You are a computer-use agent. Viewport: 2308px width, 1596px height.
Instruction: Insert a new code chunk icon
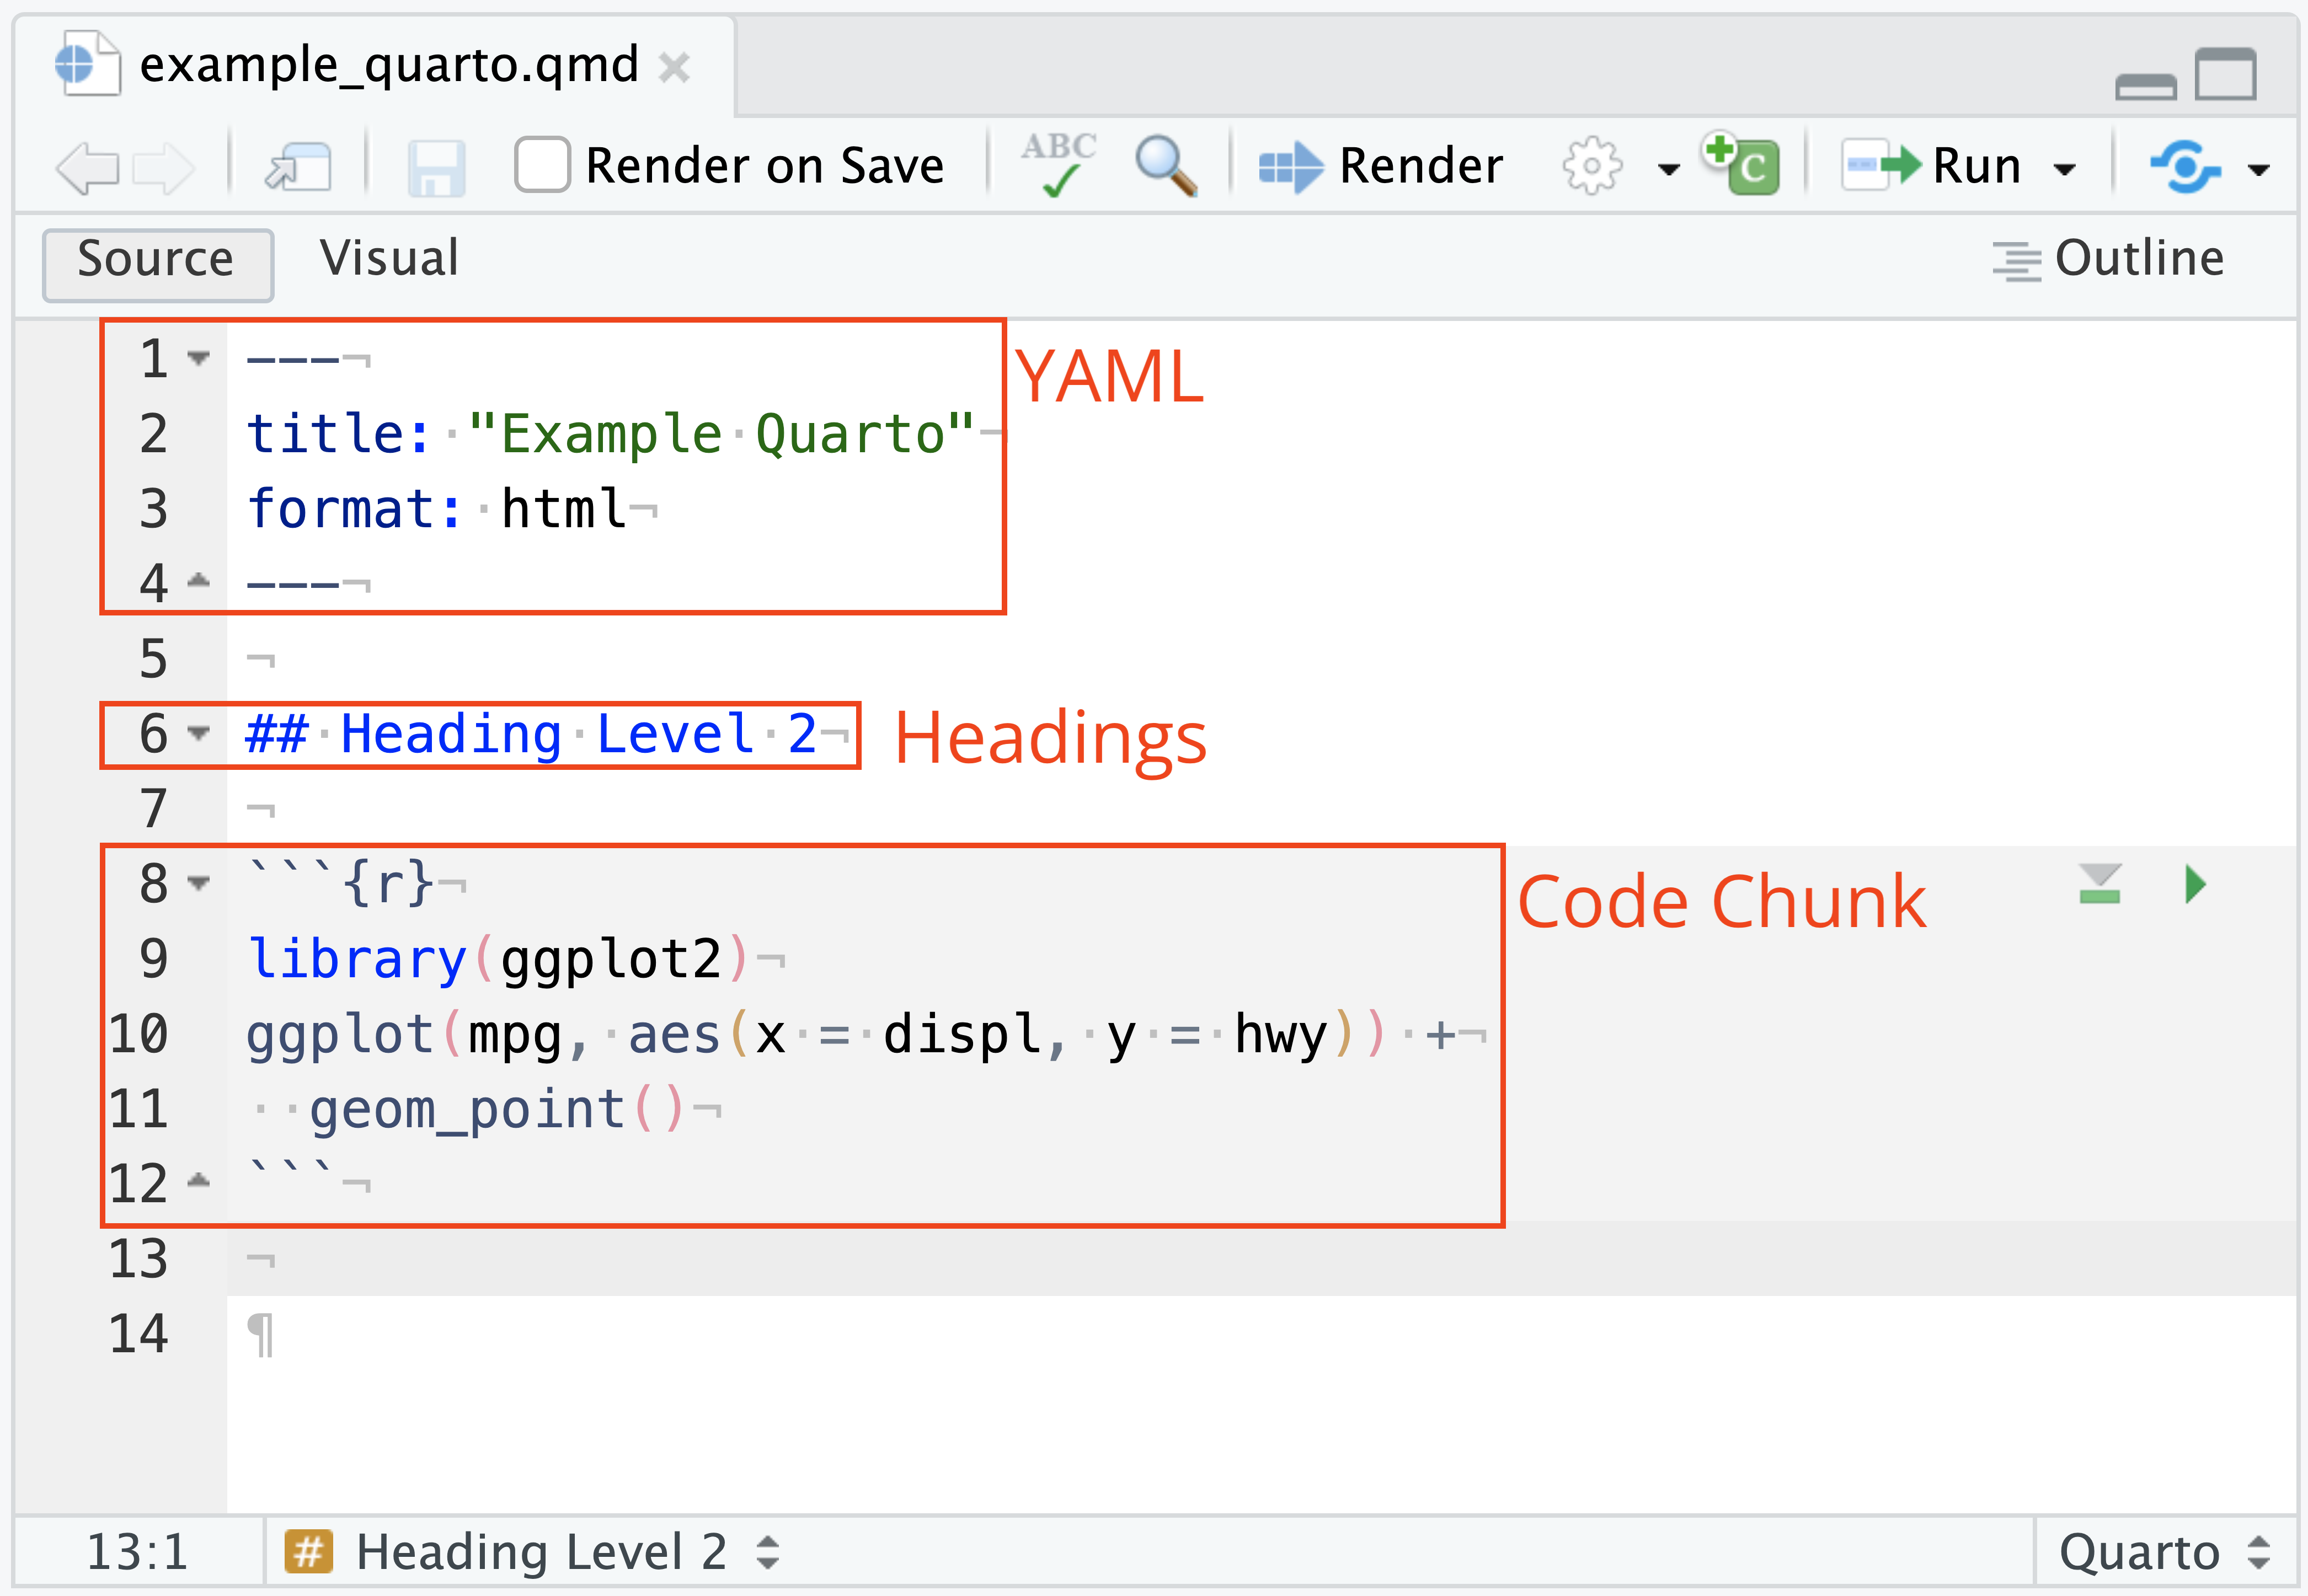(1741, 164)
